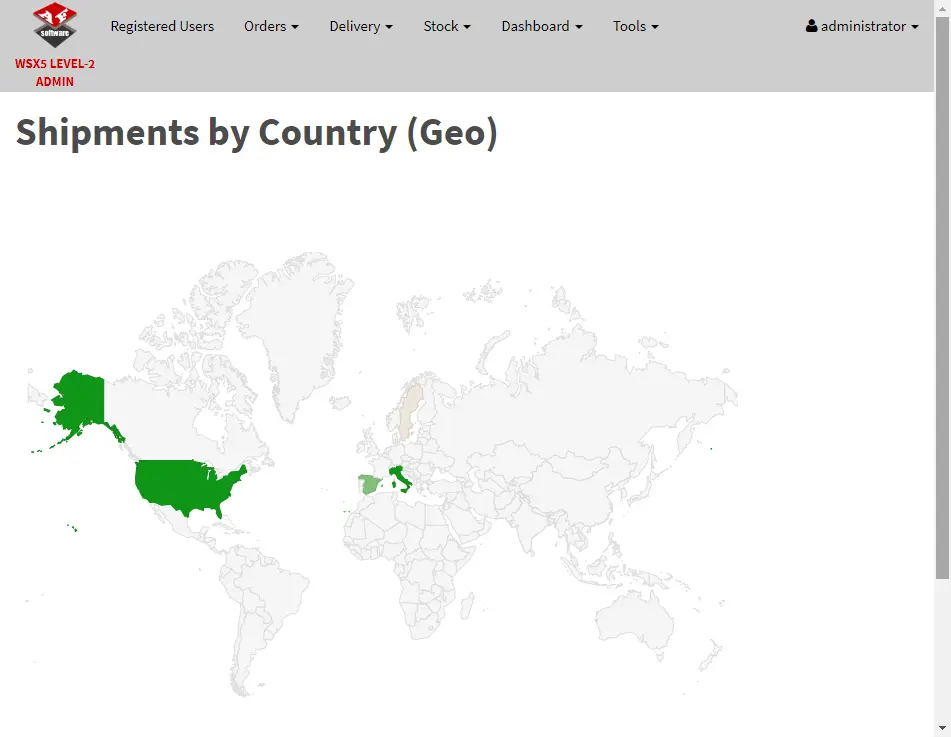Click the Hawaii islands on the map

pos(72,528)
